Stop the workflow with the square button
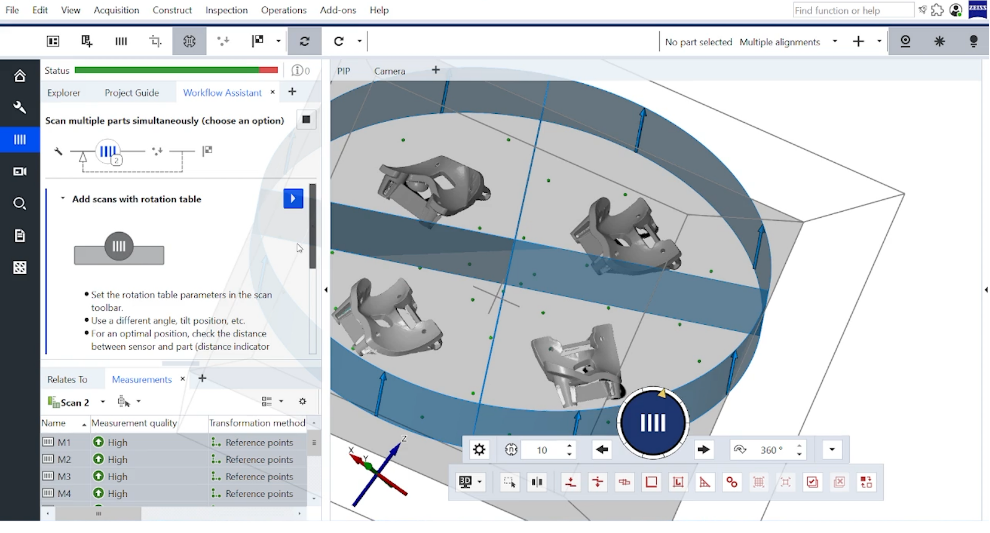 pos(306,119)
